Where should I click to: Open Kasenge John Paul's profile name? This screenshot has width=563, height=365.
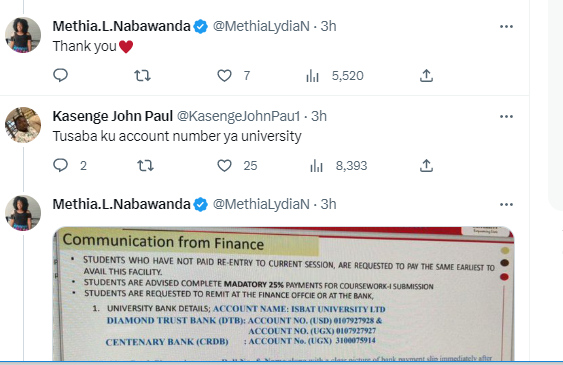click(x=113, y=116)
